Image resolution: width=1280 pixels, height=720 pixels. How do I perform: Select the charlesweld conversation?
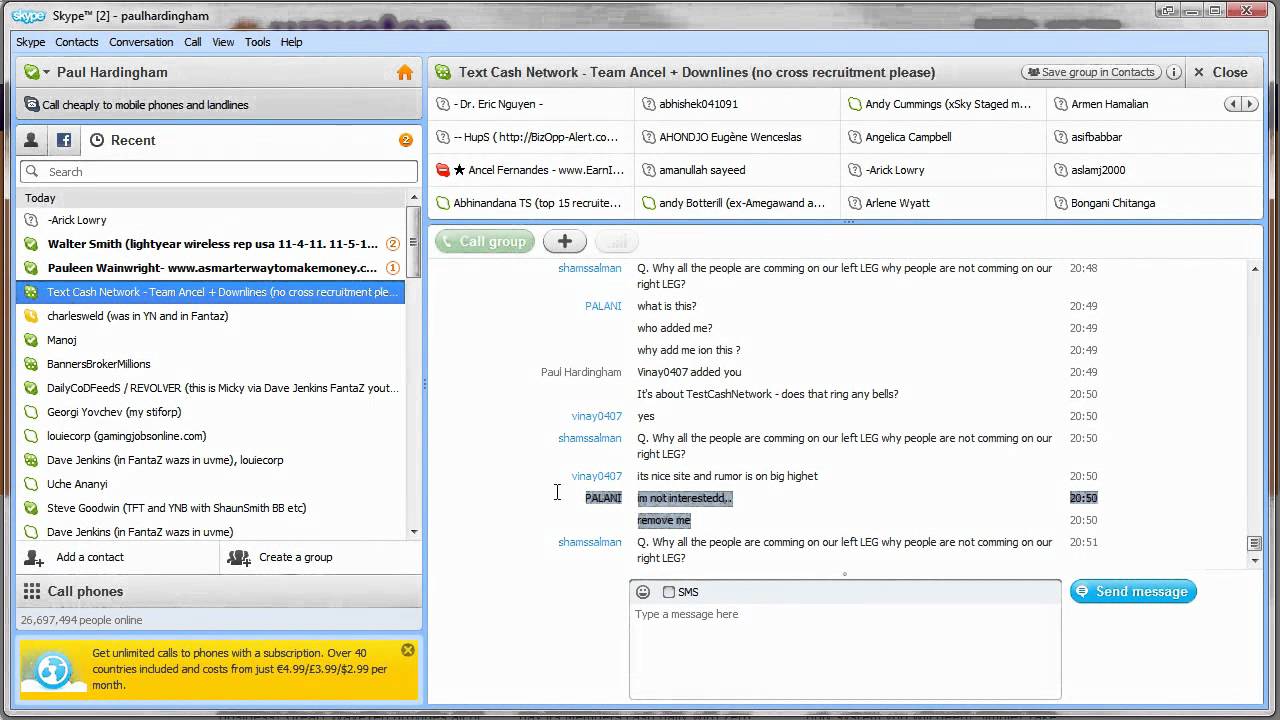click(211, 316)
